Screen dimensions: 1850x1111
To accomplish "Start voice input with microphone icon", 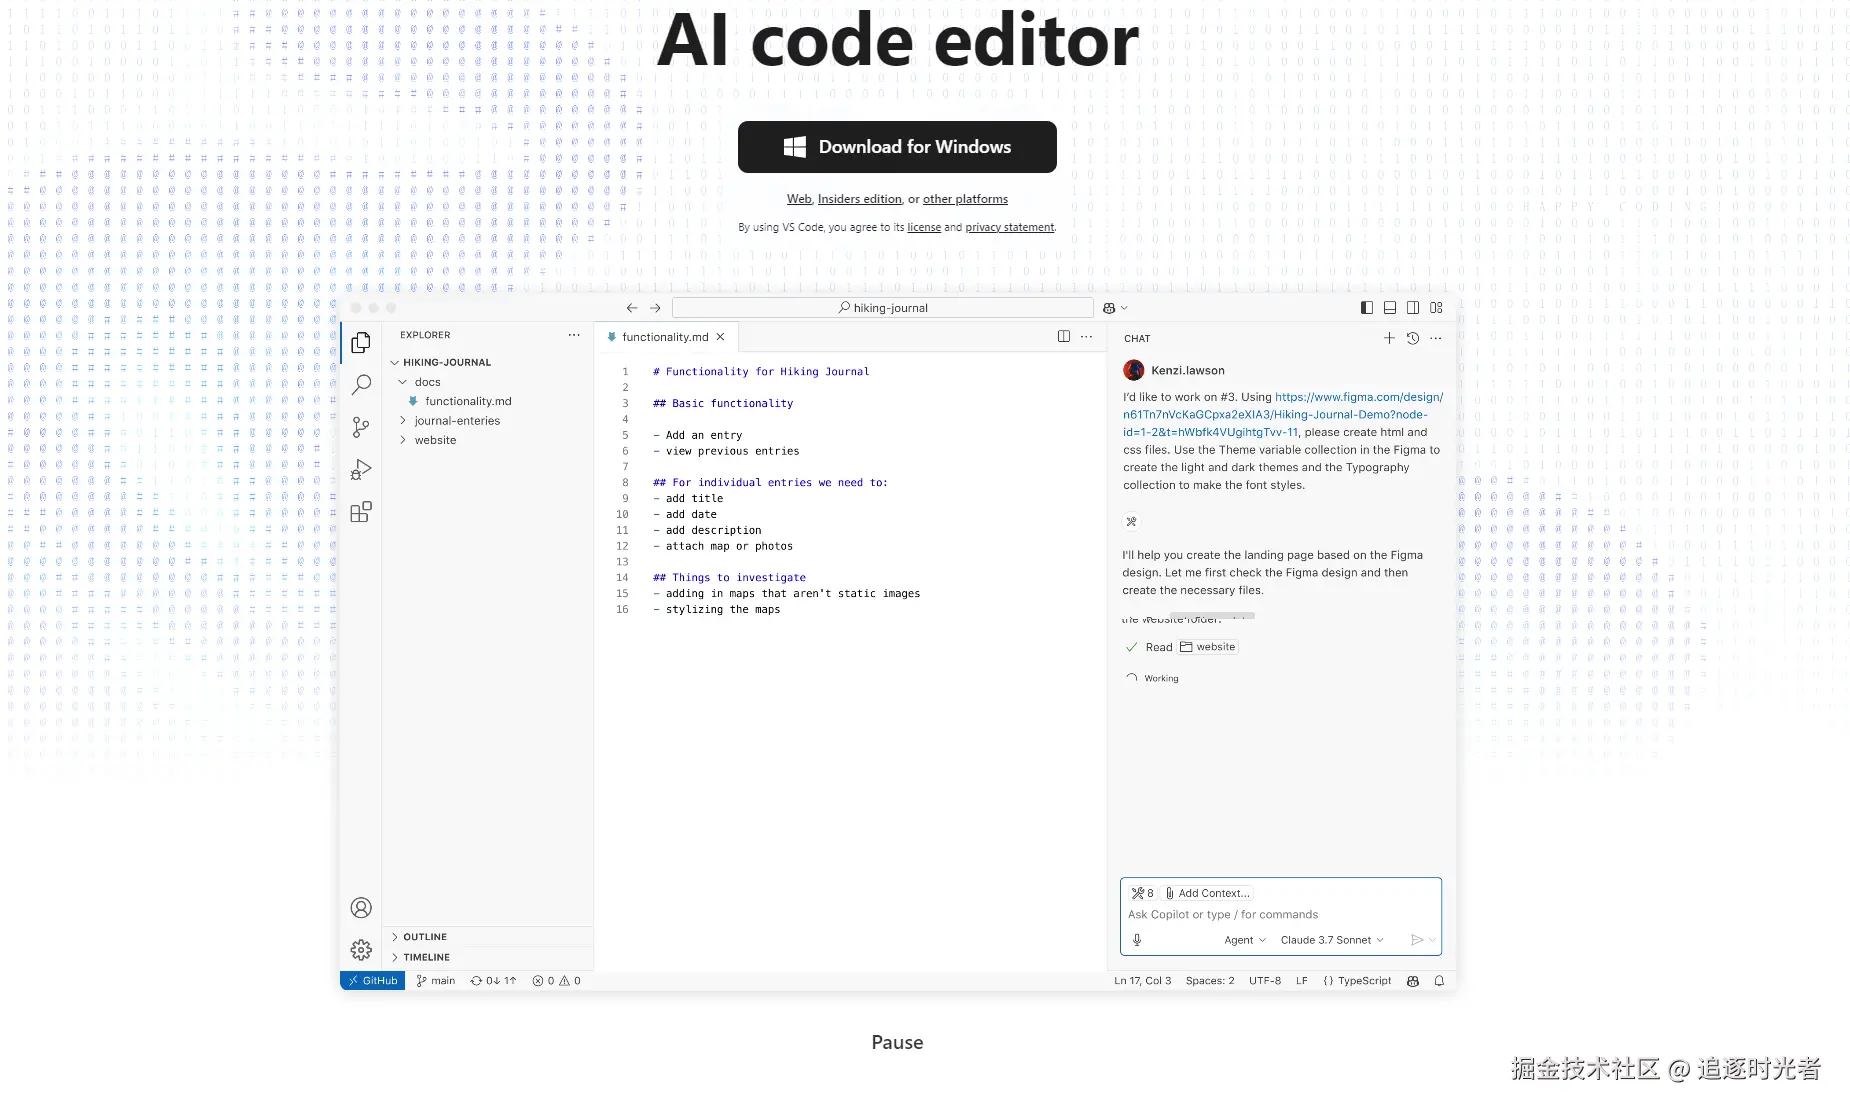I will 1137,940.
